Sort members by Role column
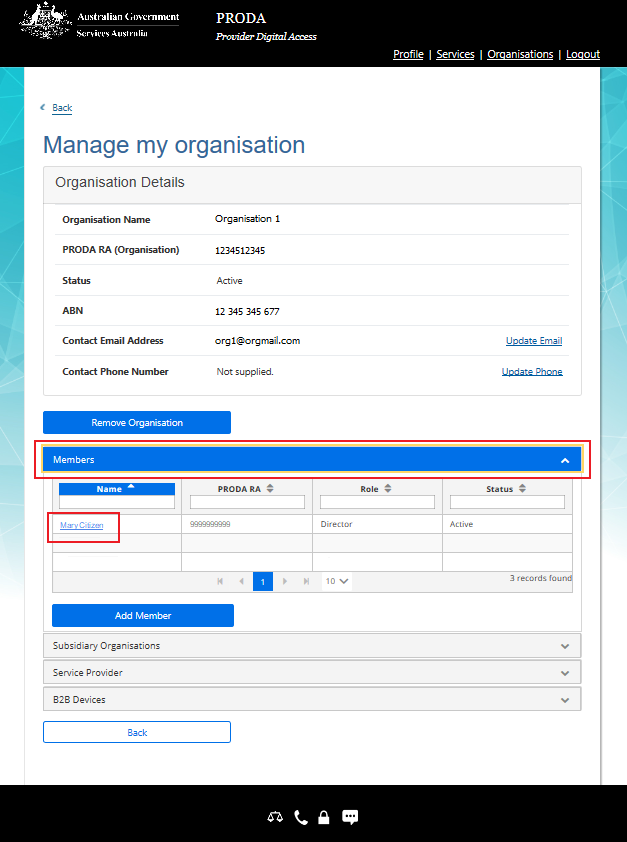The image size is (627, 842). [377, 489]
